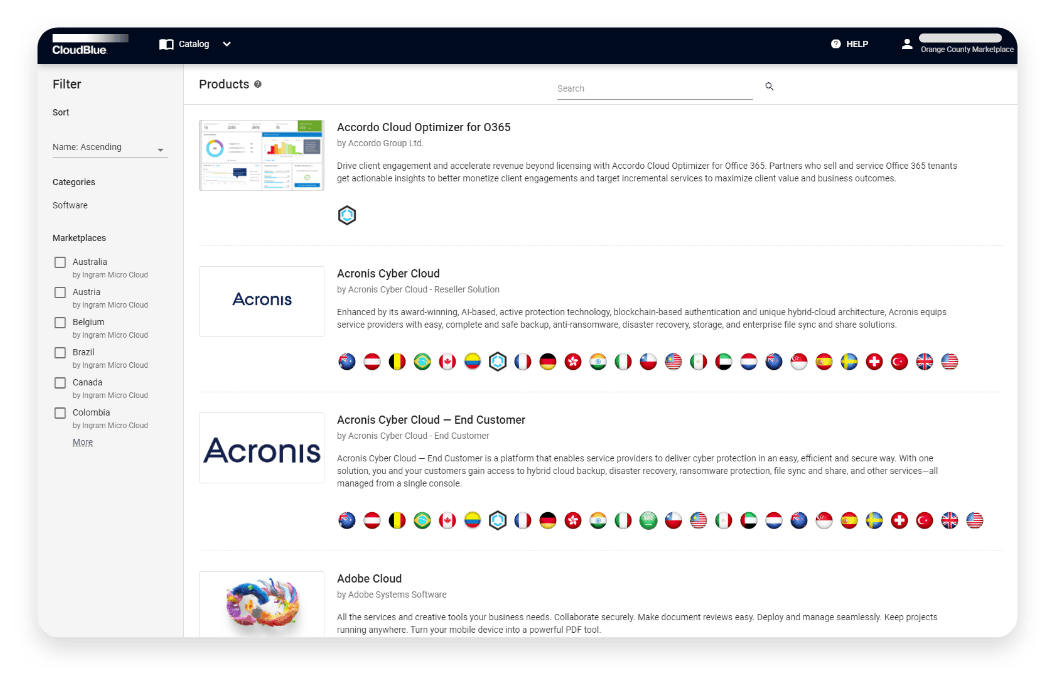Click the product Search input field
The image size is (1055, 685).
(655, 89)
